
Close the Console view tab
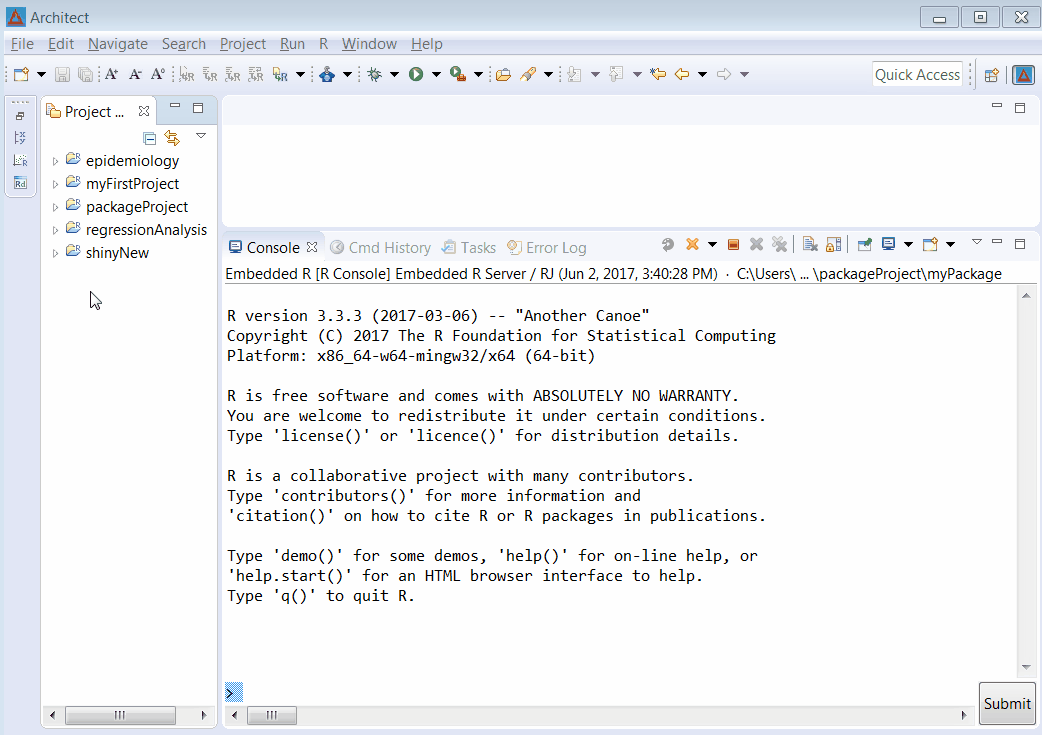click(312, 247)
